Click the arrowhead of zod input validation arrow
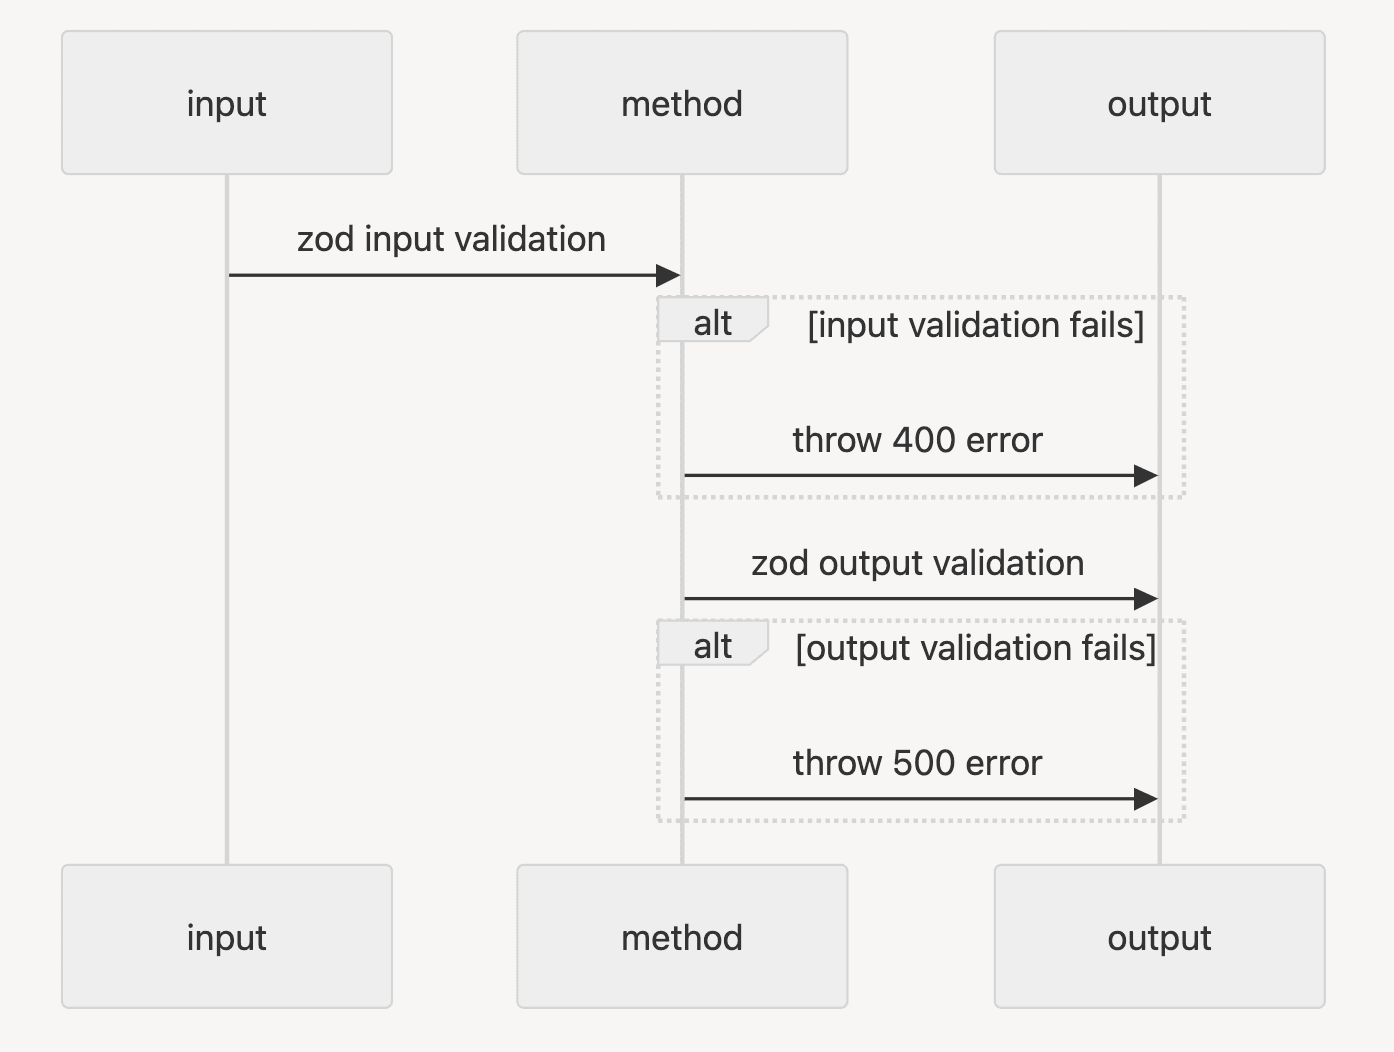This screenshot has width=1394, height=1052. point(668,275)
